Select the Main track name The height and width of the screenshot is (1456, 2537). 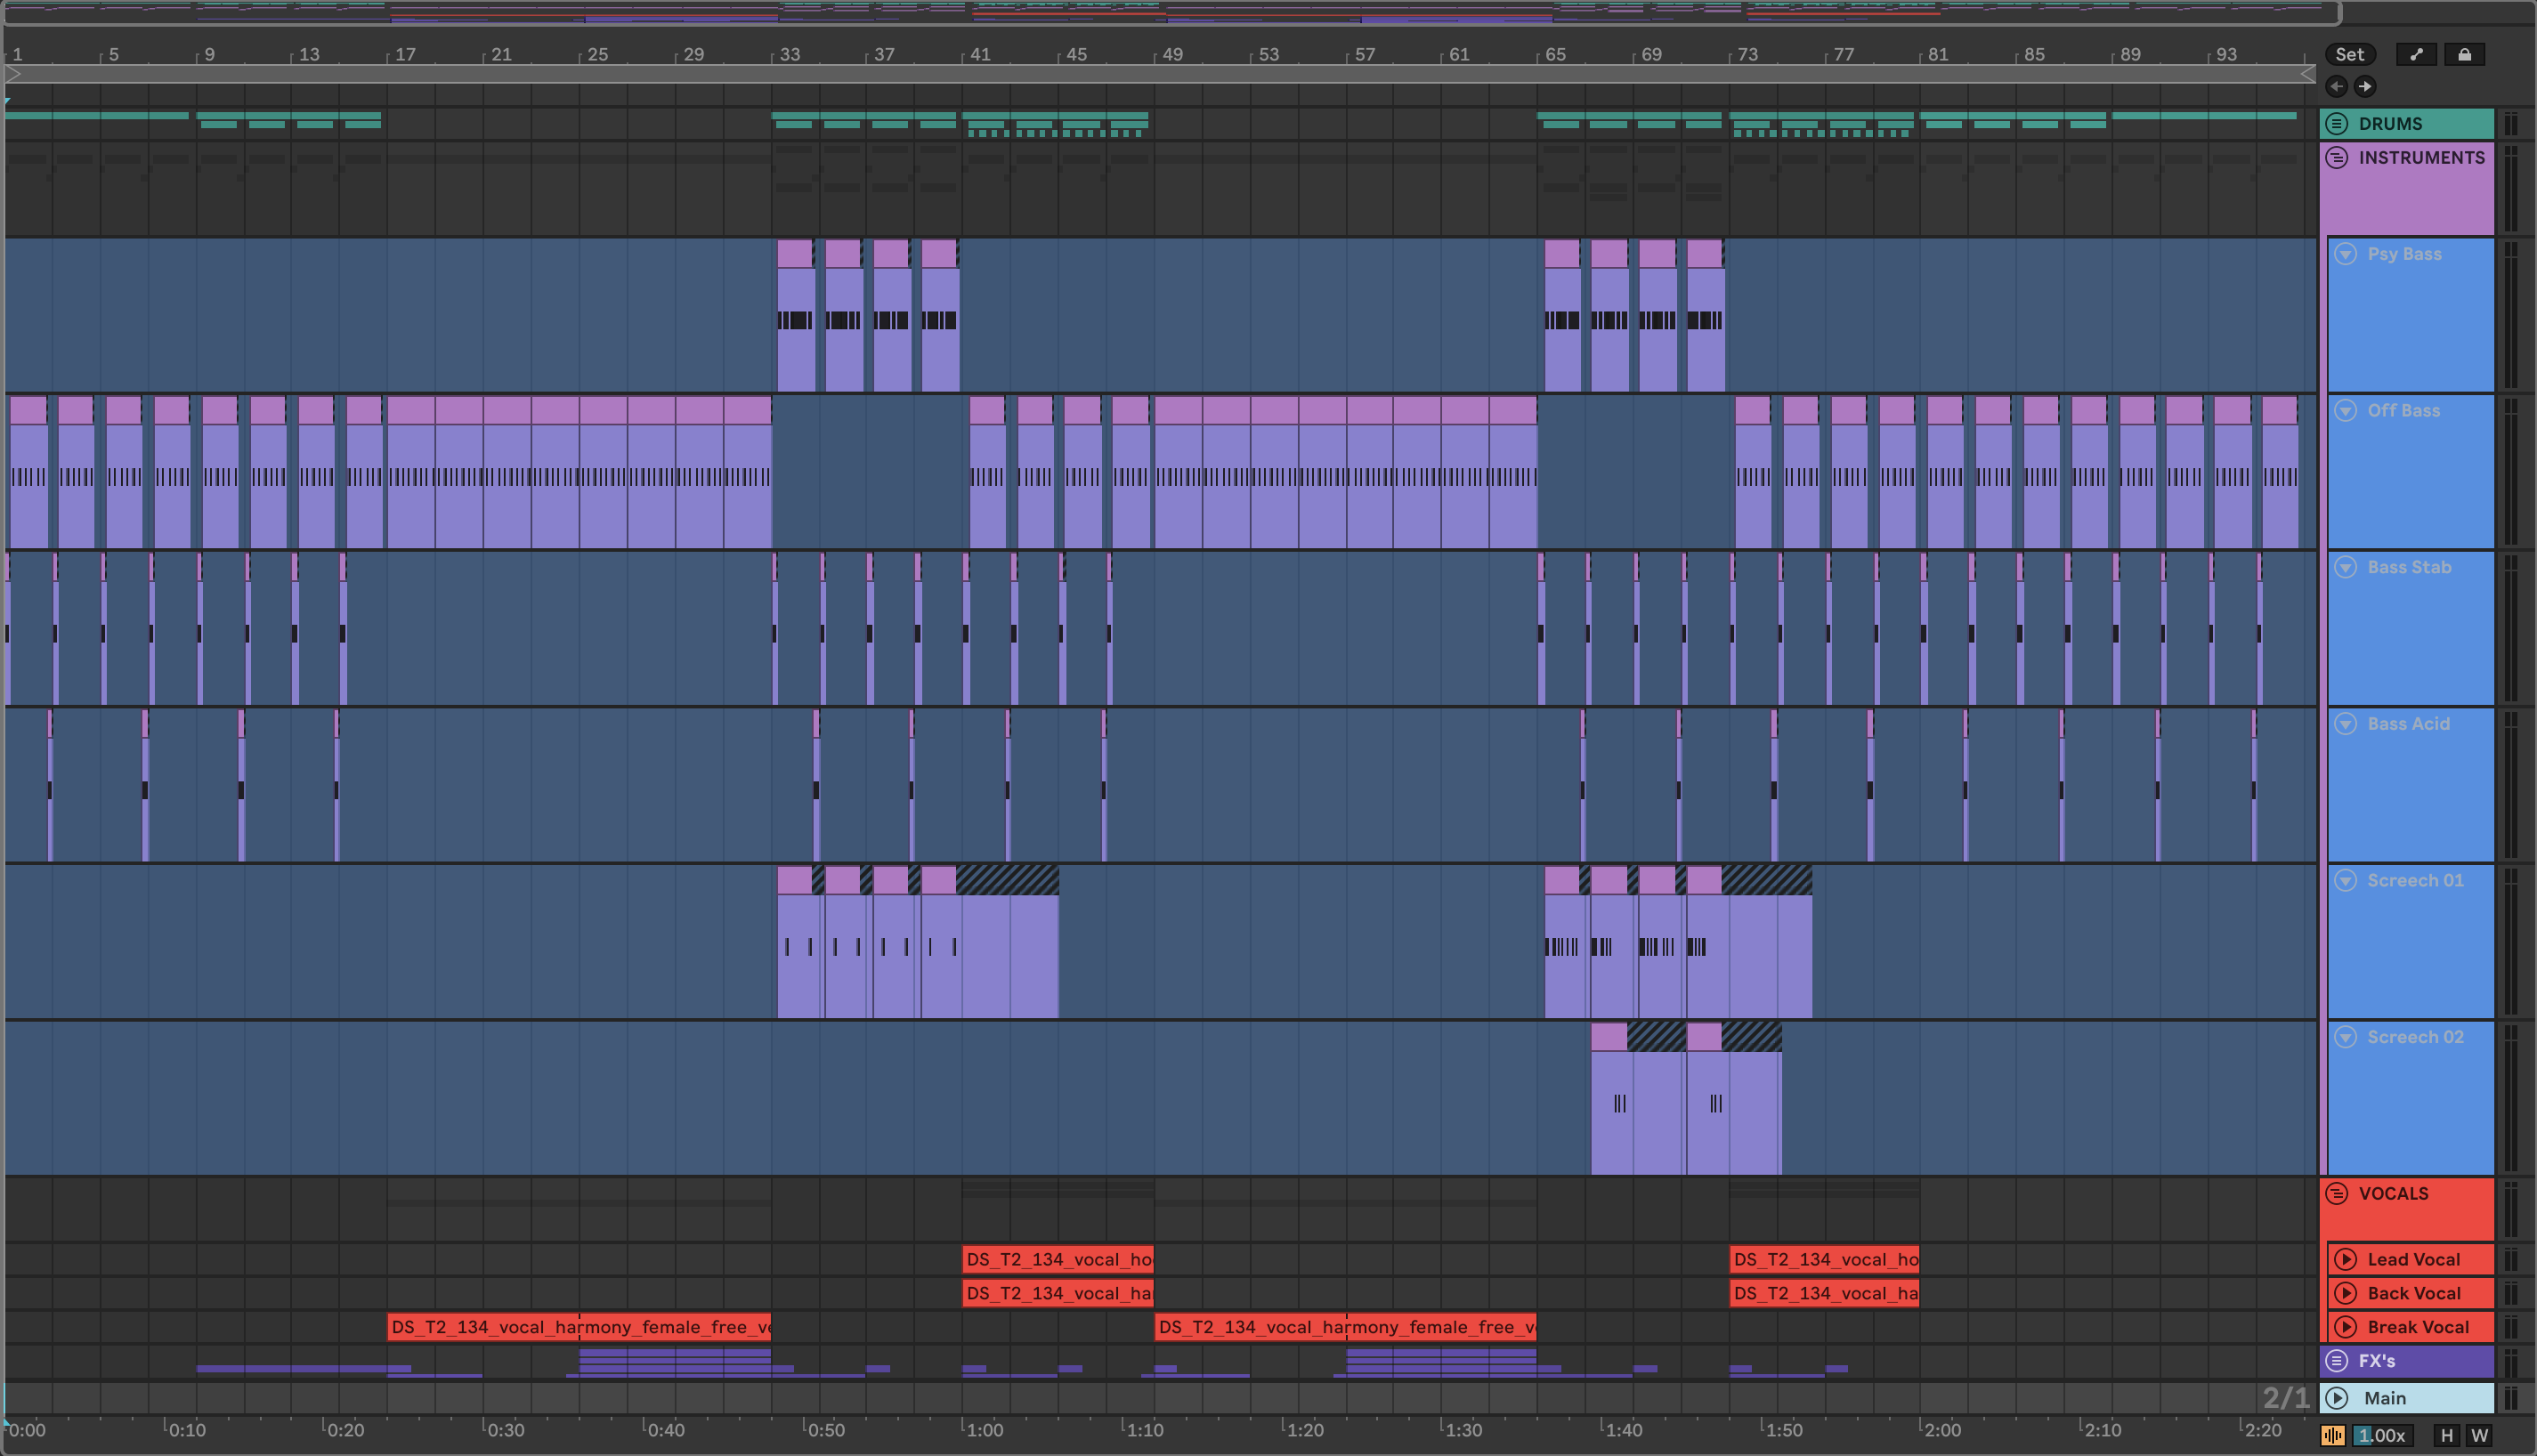click(2384, 1398)
